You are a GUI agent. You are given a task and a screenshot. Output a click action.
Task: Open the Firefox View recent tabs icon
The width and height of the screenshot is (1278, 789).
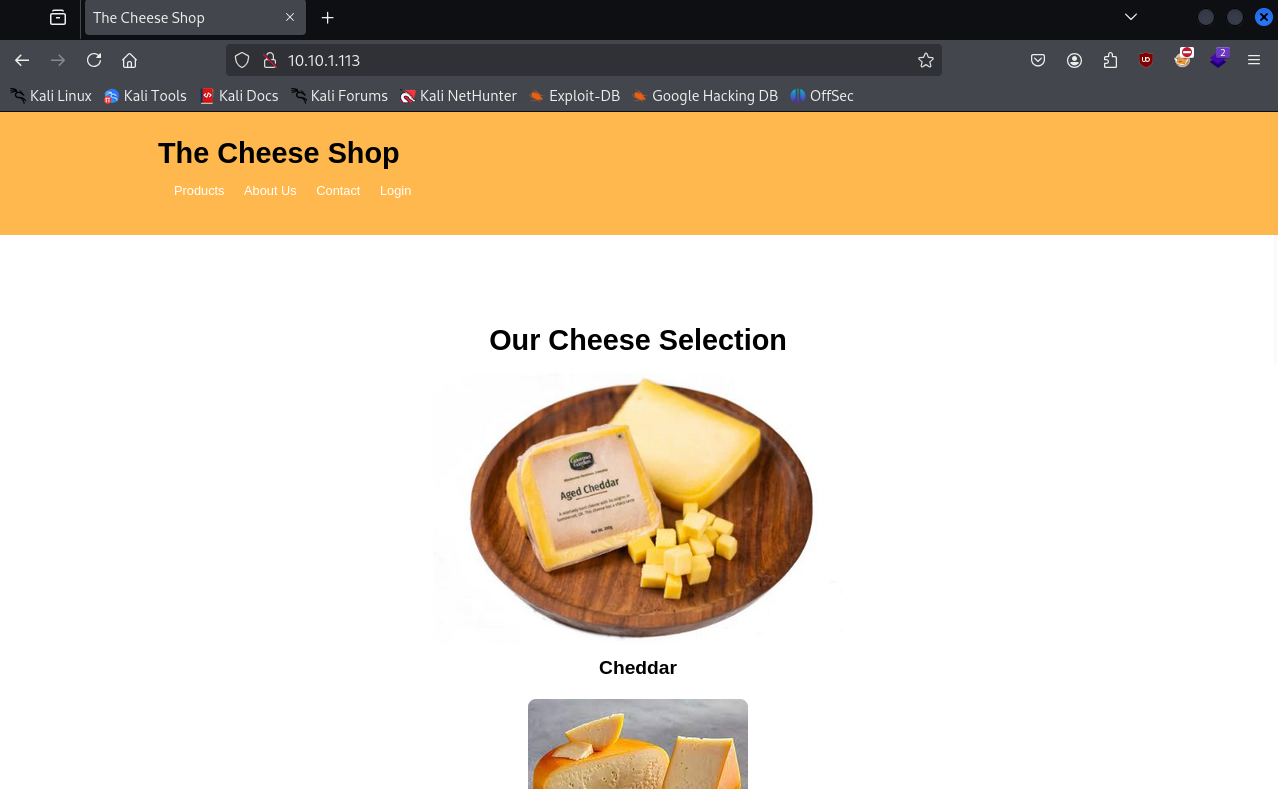58,17
